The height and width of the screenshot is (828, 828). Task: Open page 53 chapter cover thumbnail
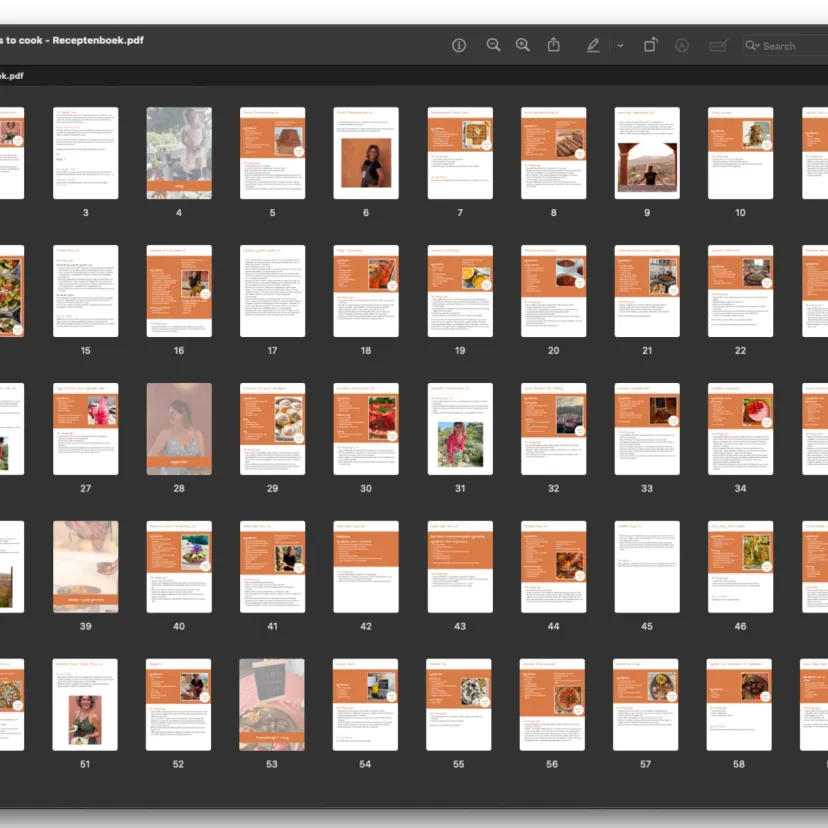click(272, 704)
